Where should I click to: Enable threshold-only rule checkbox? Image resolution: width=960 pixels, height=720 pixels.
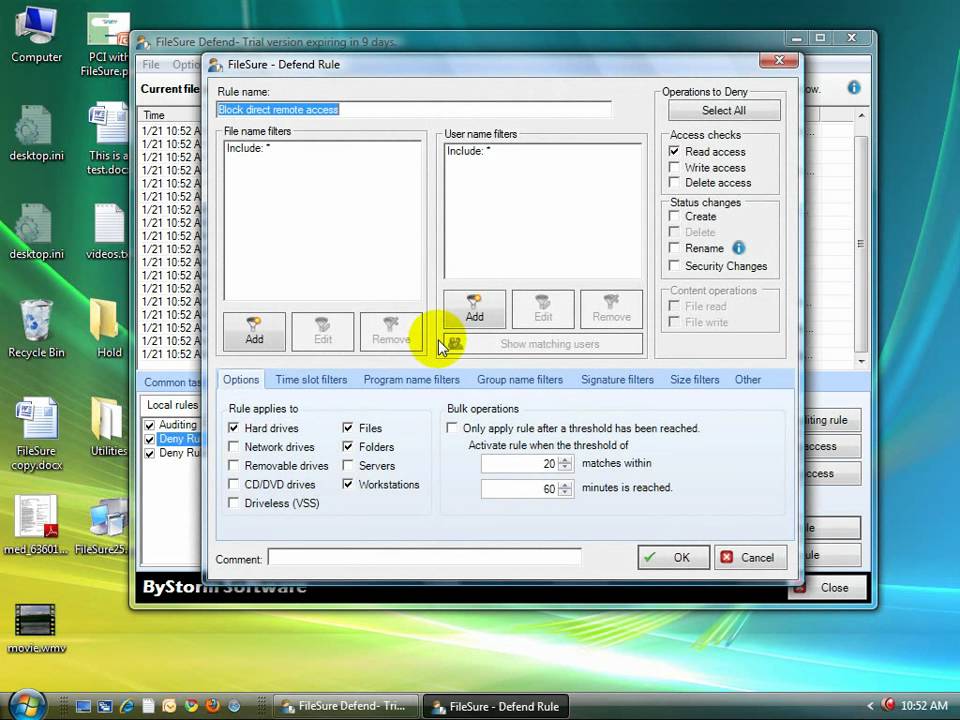point(452,427)
